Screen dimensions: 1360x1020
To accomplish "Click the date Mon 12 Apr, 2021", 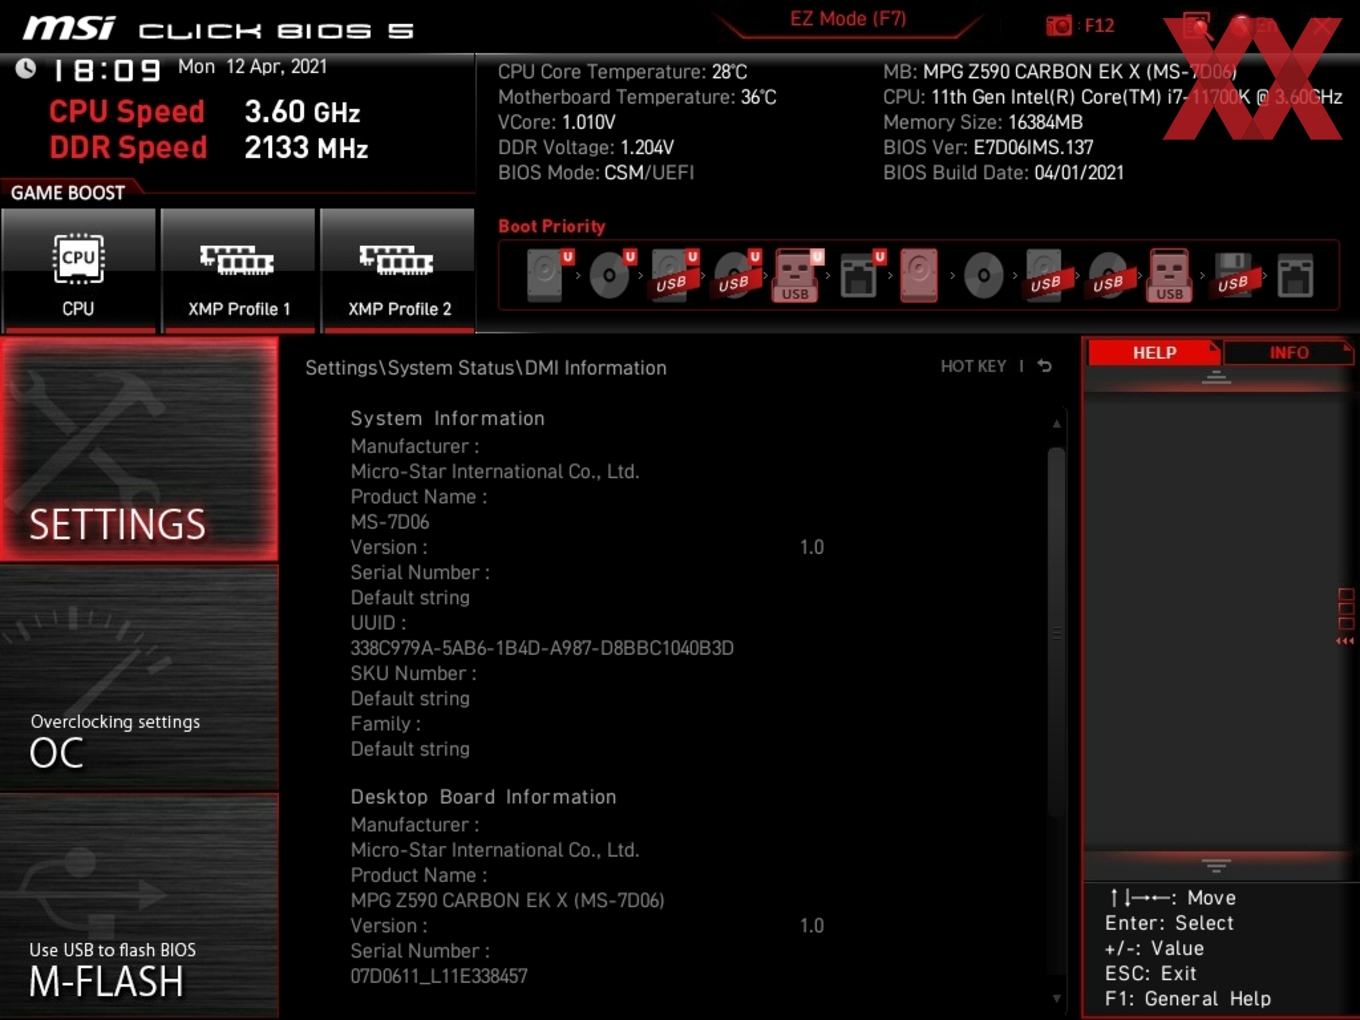I will coord(252,66).
